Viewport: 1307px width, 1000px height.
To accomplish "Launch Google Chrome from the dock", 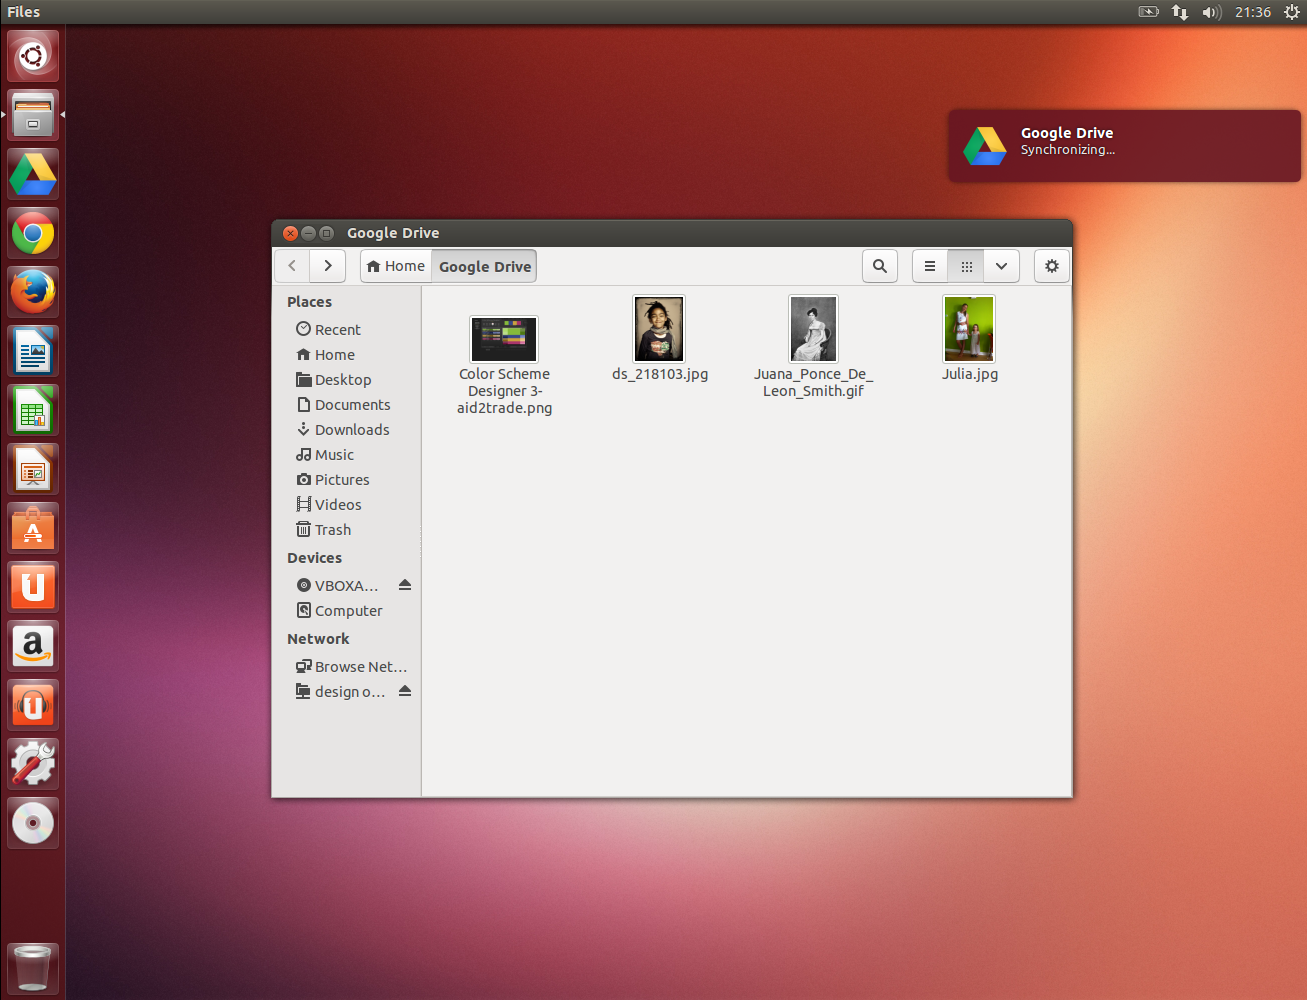I will pos(33,233).
